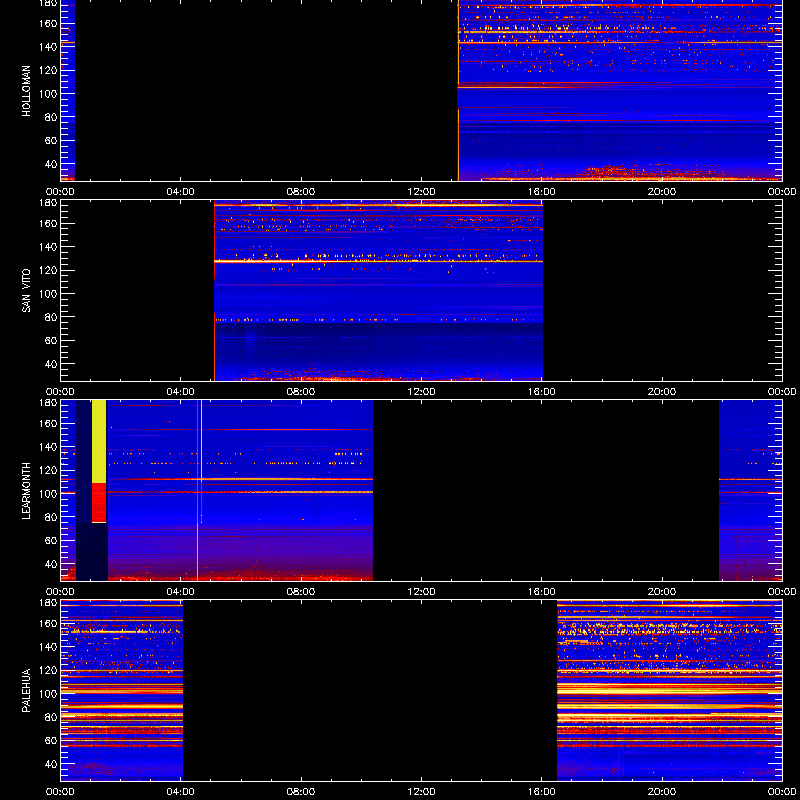Screen dimensions: 800x800
Task: Click the PALEHUA station axis label
Action: coord(26,691)
